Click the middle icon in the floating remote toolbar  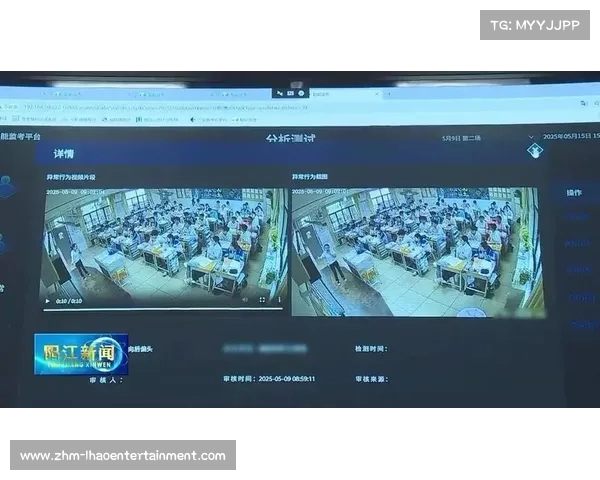tap(290, 93)
